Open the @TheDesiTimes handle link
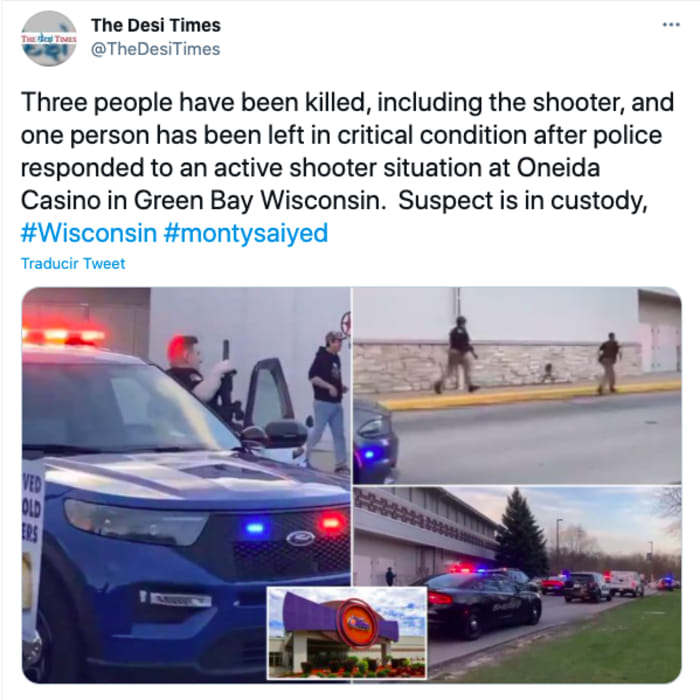Image resolution: width=700 pixels, height=700 pixels. (155, 49)
